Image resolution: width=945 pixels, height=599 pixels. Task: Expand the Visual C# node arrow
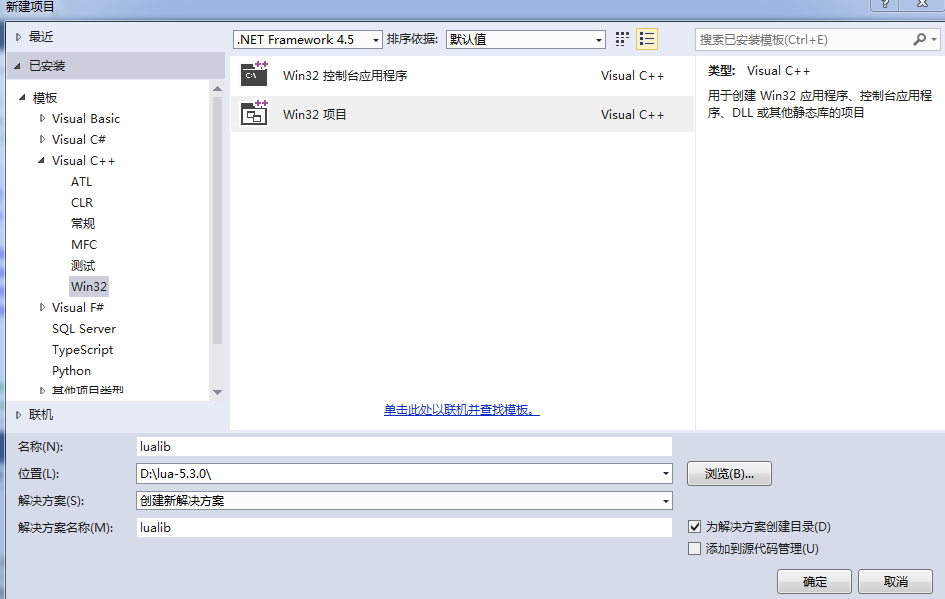tap(42, 139)
